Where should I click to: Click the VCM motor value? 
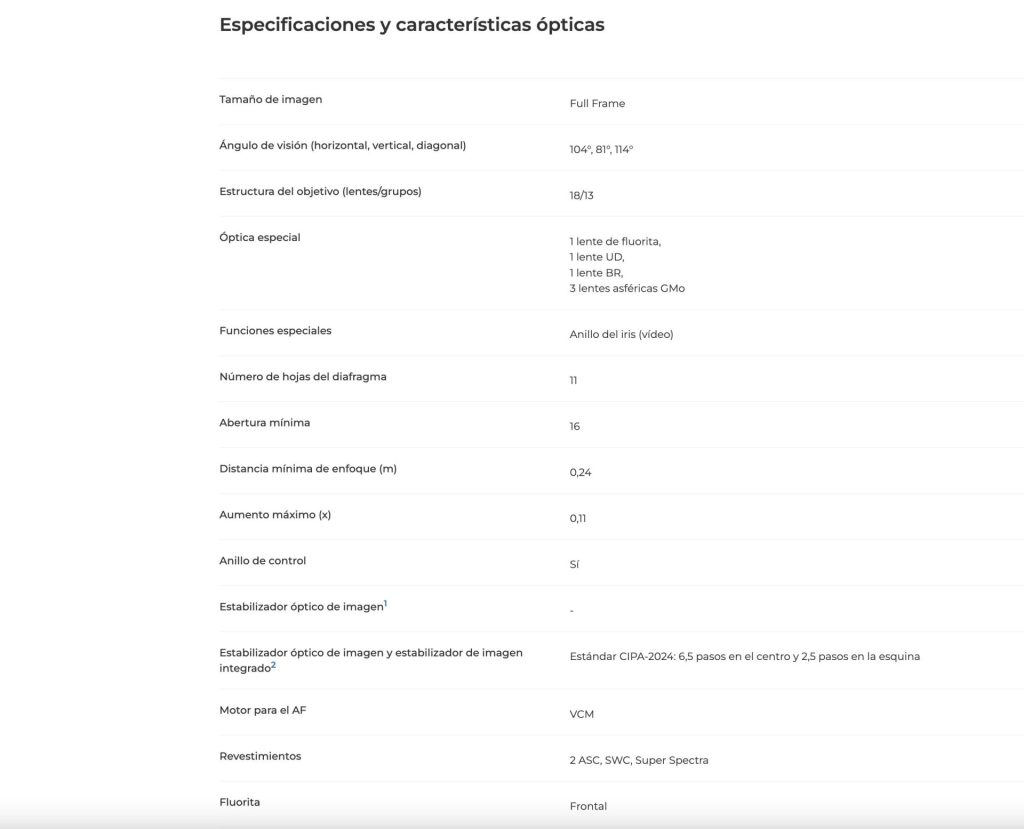(x=582, y=714)
